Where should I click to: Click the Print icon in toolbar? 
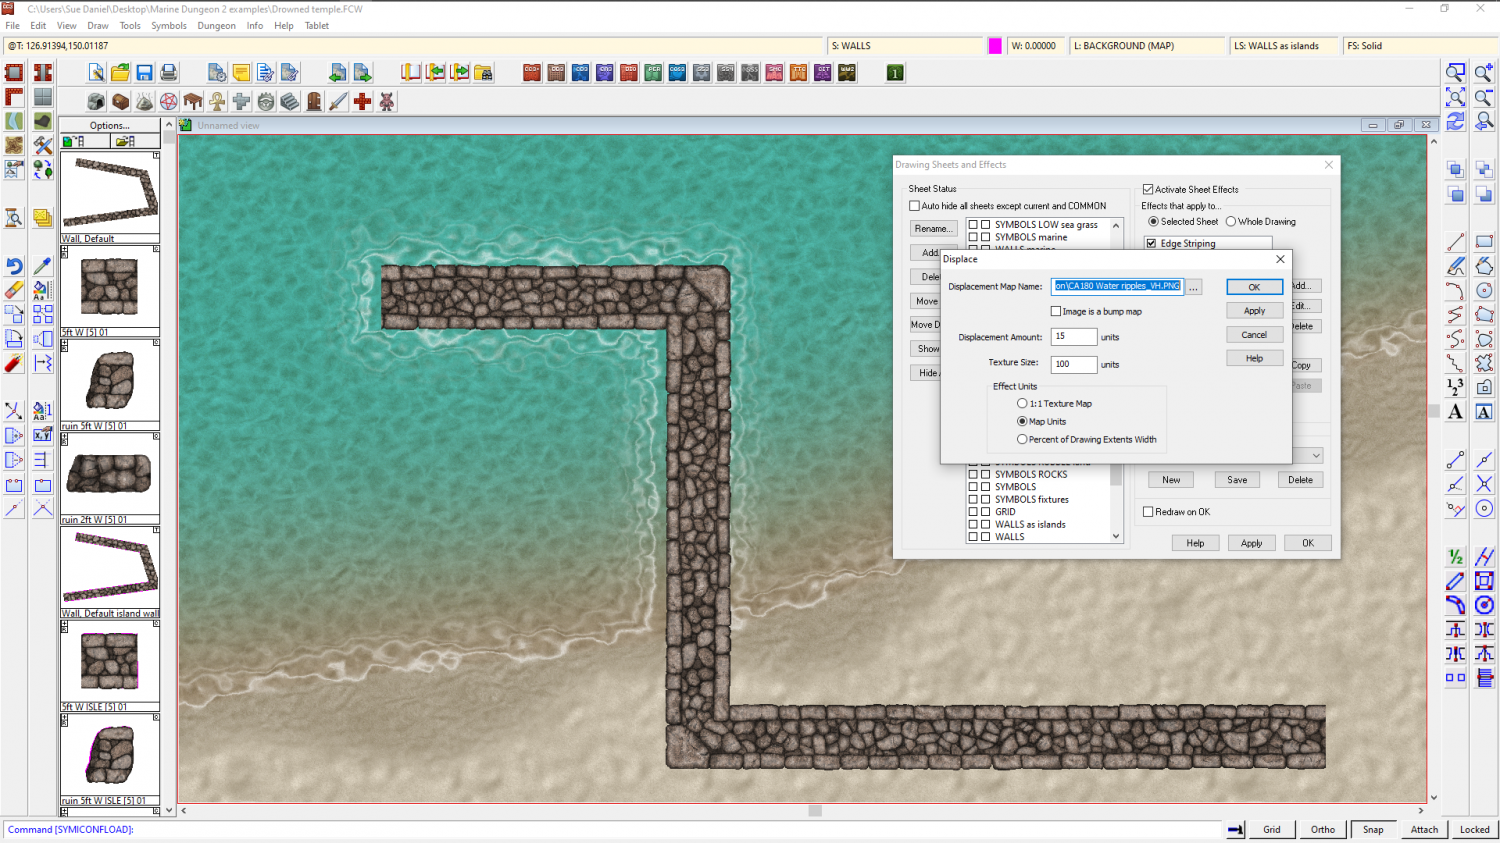coord(169,72)
